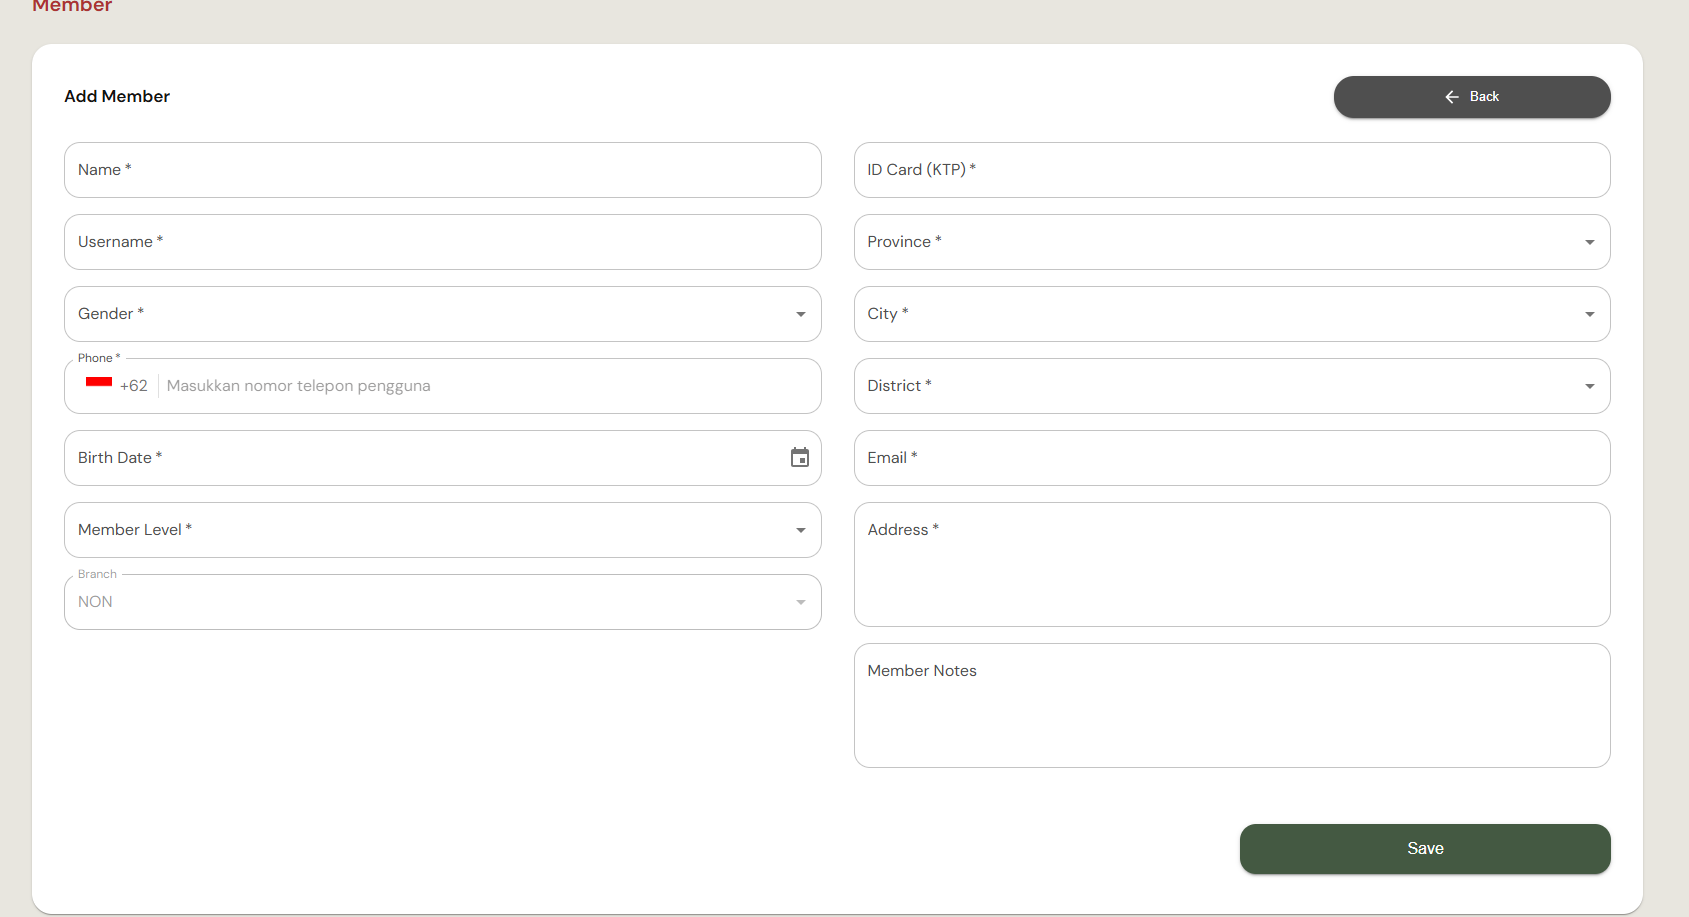Open the Birth Date calendar icon

click(x=800, y=458)
